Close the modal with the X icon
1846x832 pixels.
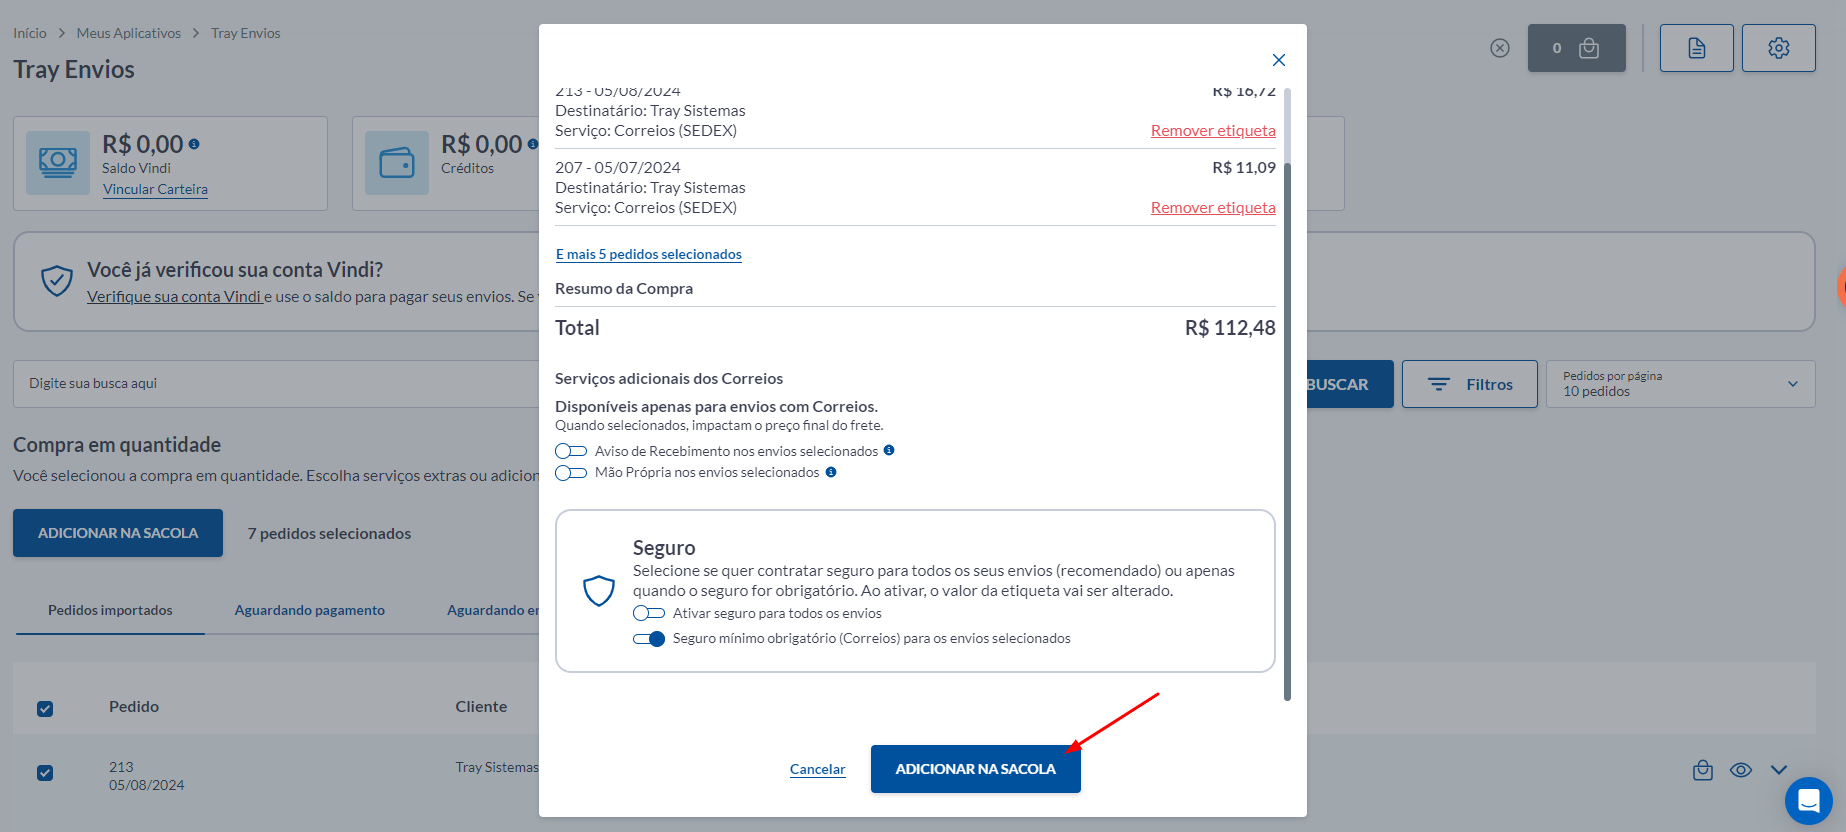[1278, 60]
